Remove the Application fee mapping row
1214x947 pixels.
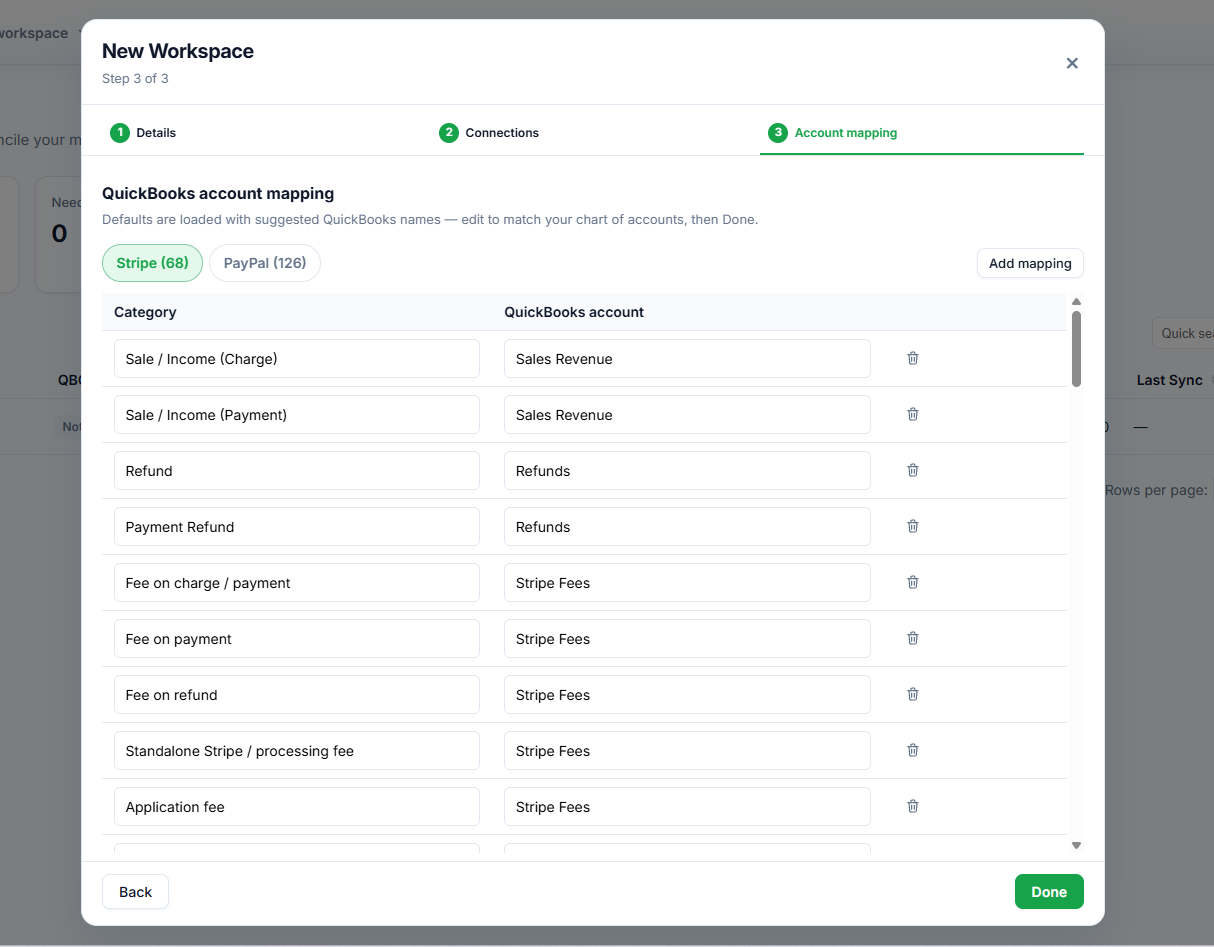tap(912, 806)
